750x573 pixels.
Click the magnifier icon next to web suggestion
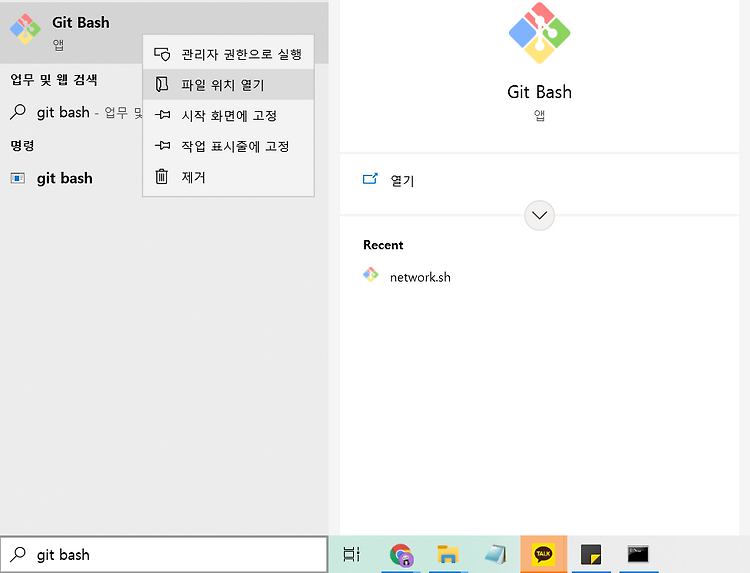pyautogui.click(x=18, y=112)
